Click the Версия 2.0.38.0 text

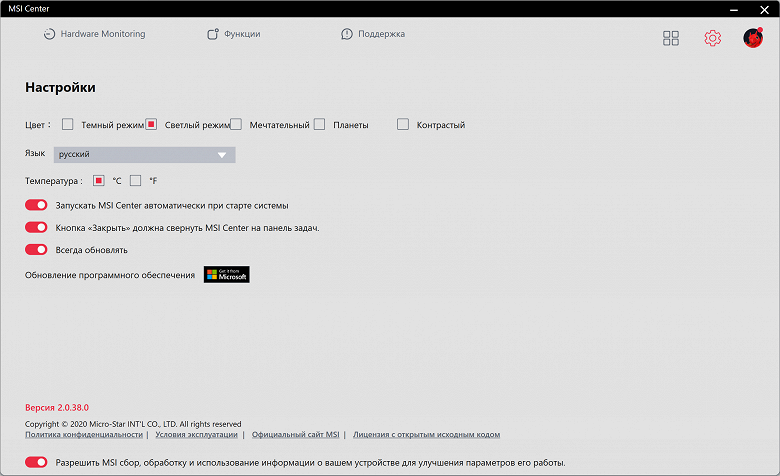[57, 407]
